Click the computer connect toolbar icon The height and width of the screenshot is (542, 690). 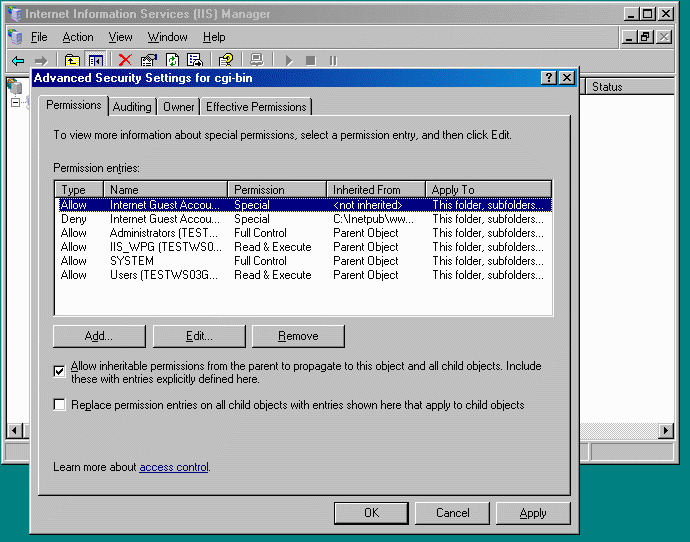click(257, 59)
